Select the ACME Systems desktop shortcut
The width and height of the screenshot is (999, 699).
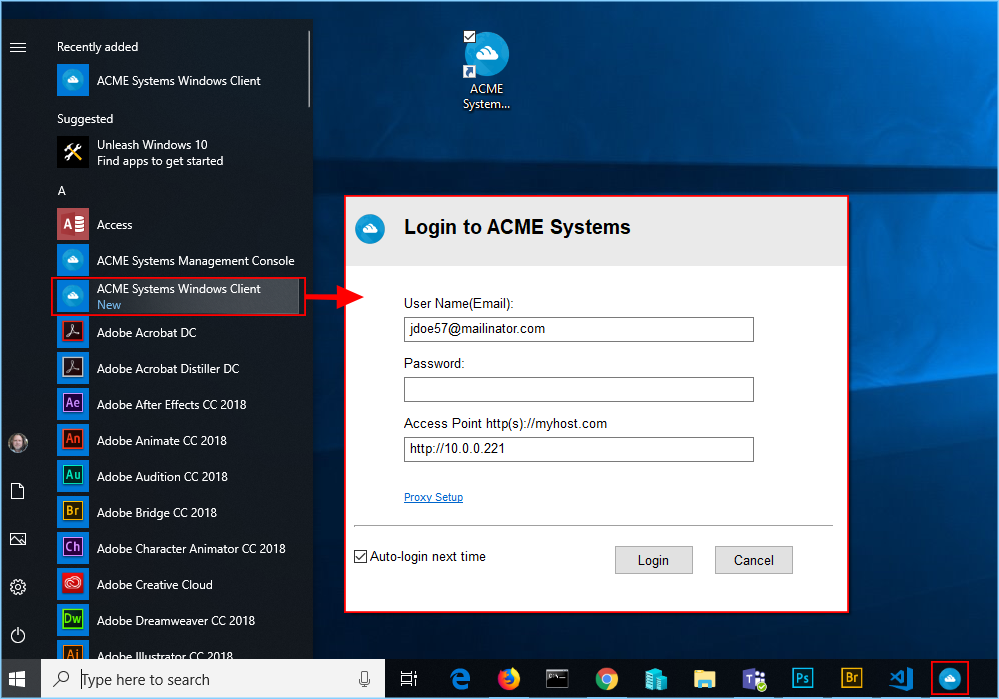(486, 71)
